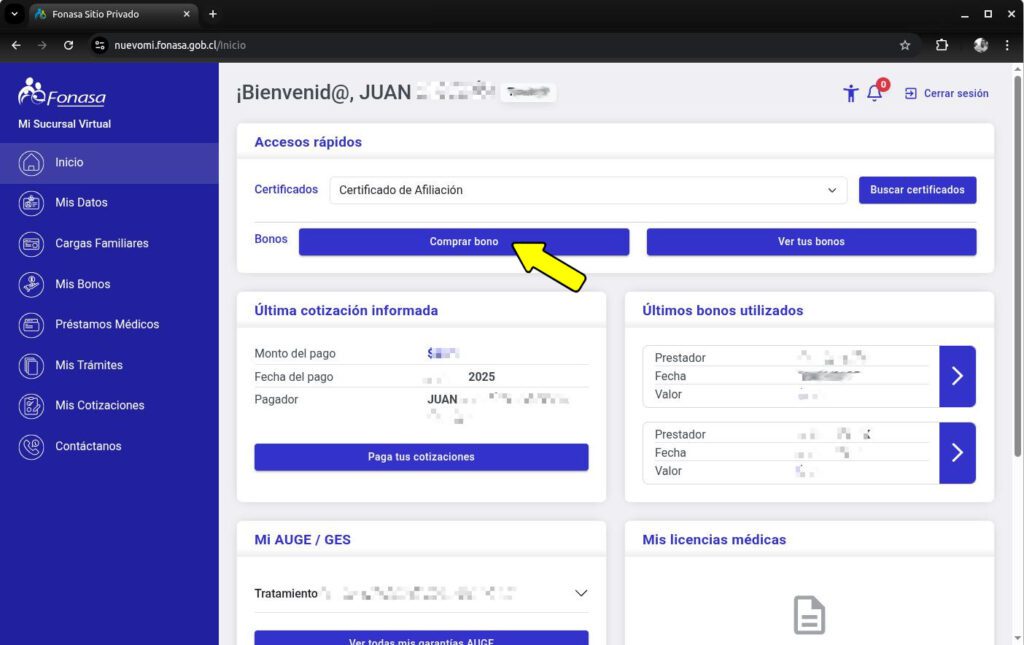Go to Inicio menu item
Screen dimensions: 1024x645
coord(109,163)
